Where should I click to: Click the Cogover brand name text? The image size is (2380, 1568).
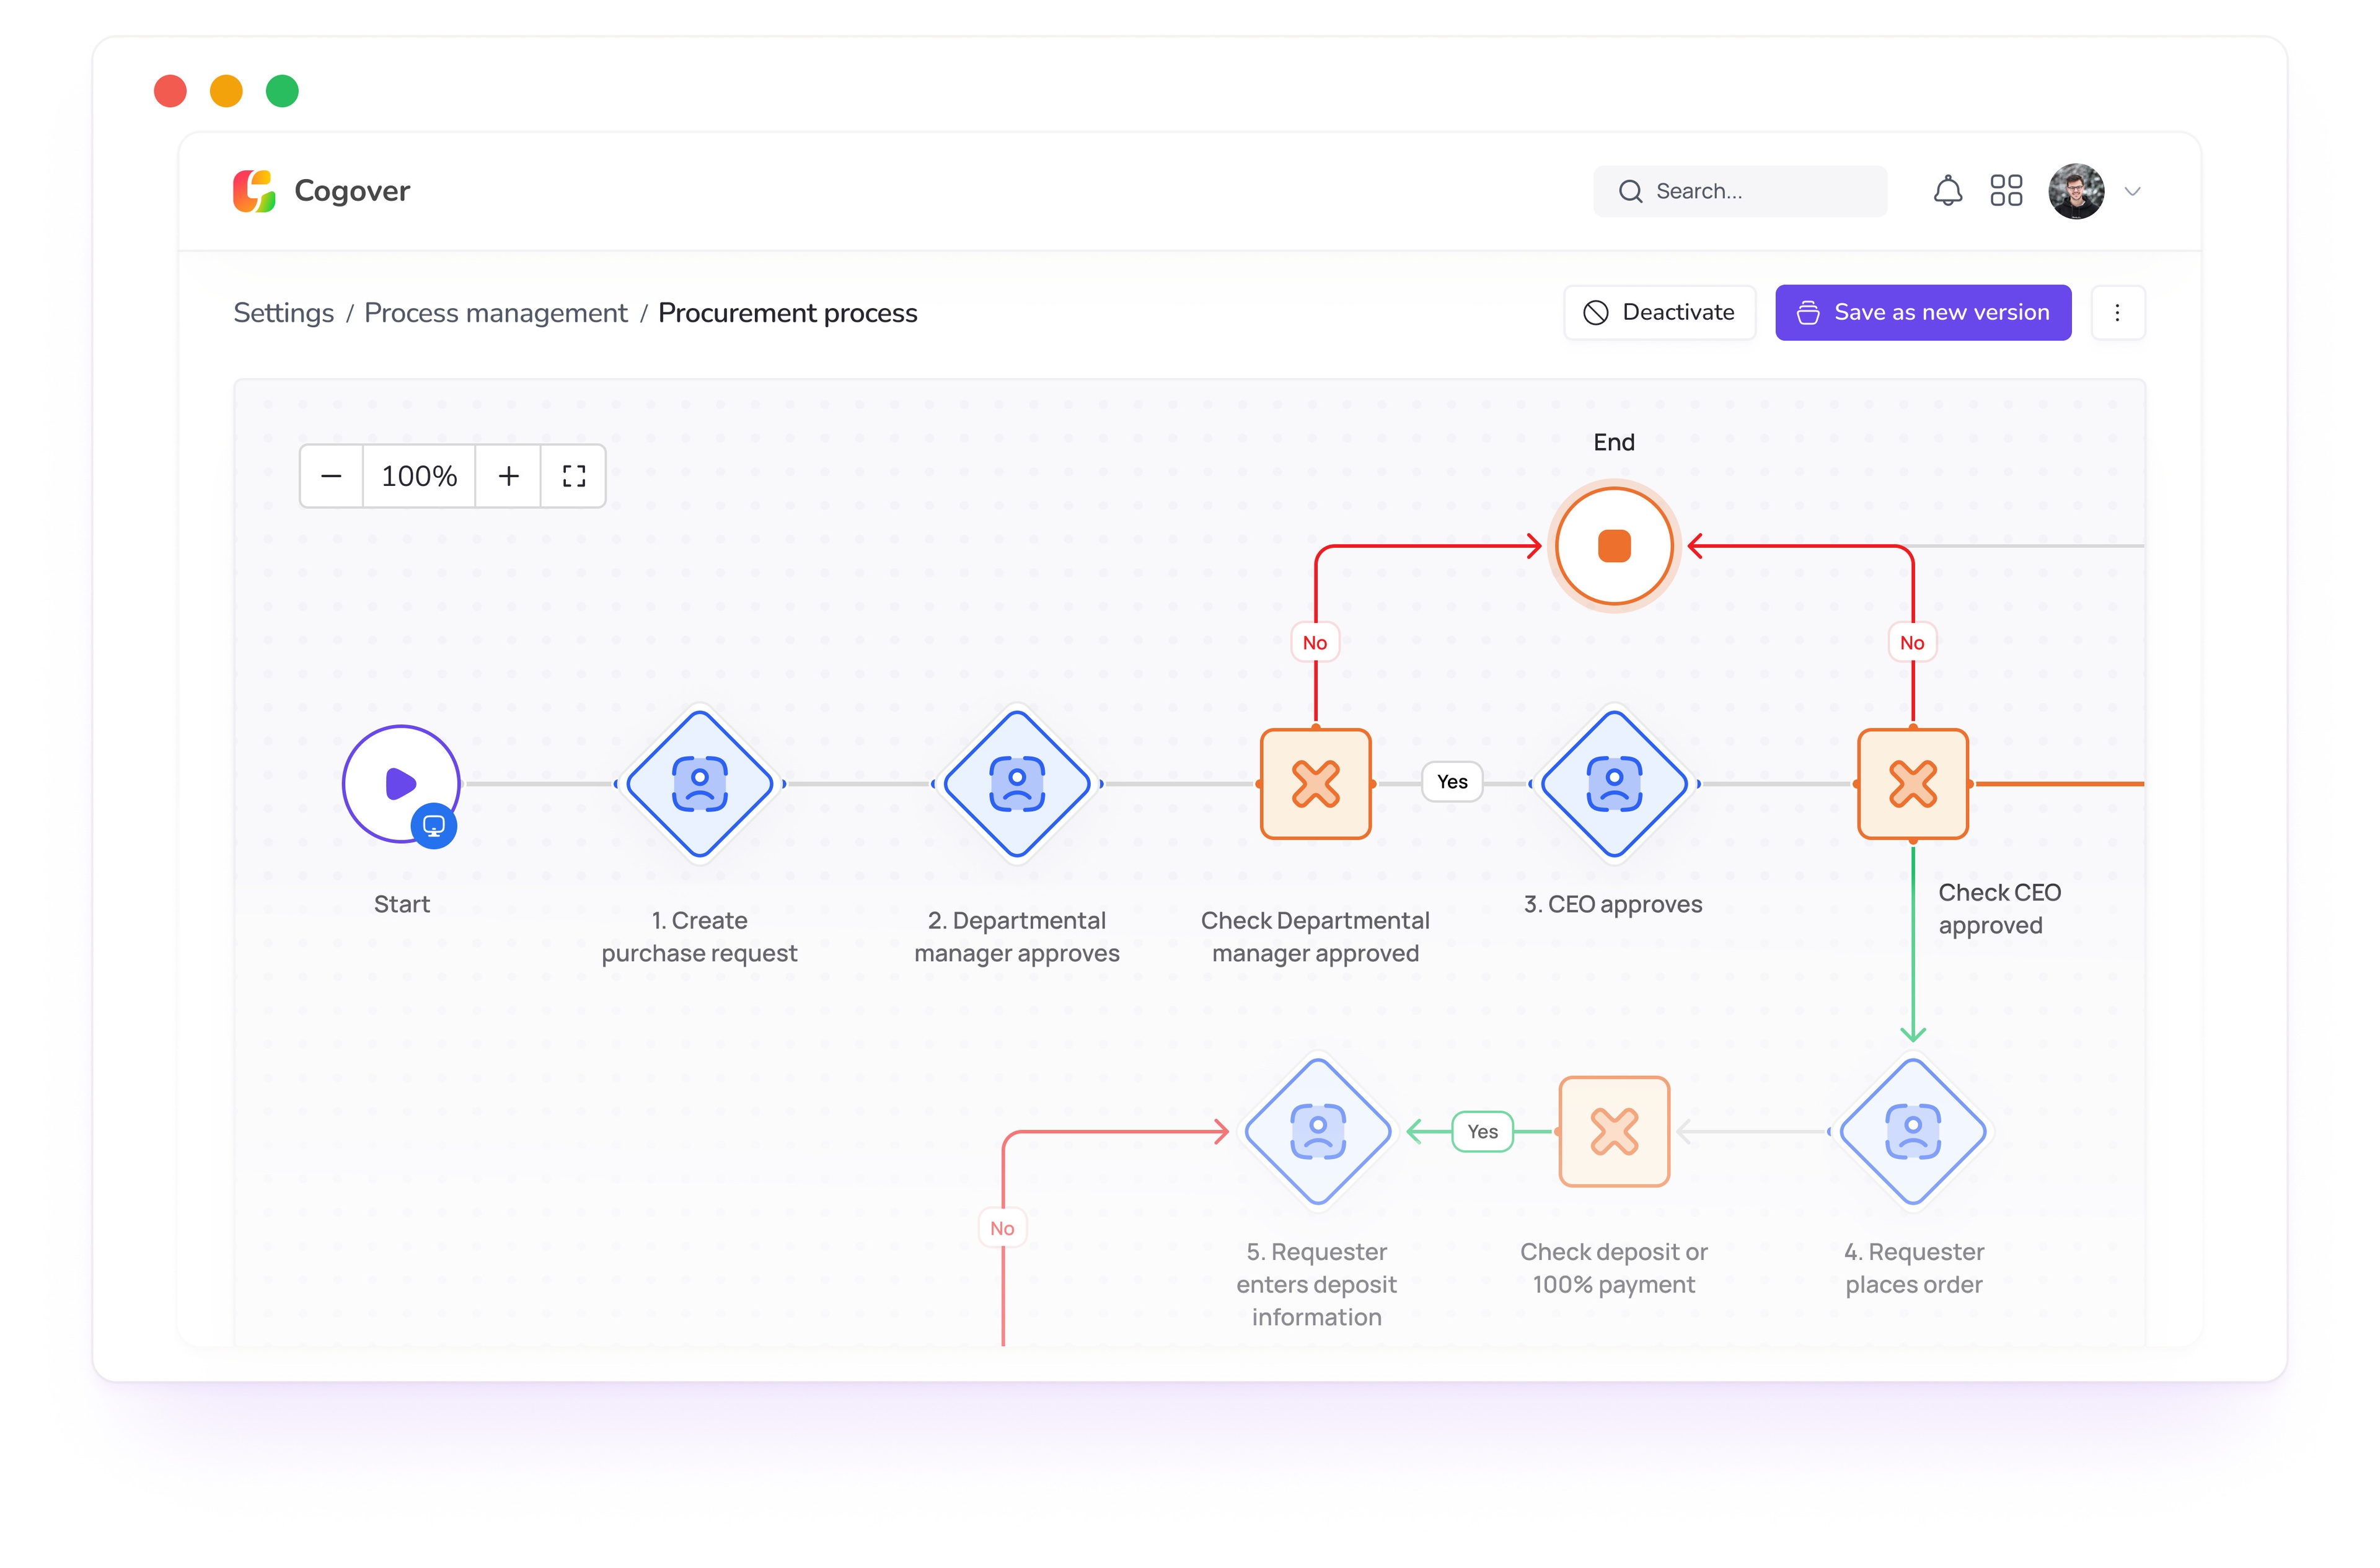click(x=352, y=191)
